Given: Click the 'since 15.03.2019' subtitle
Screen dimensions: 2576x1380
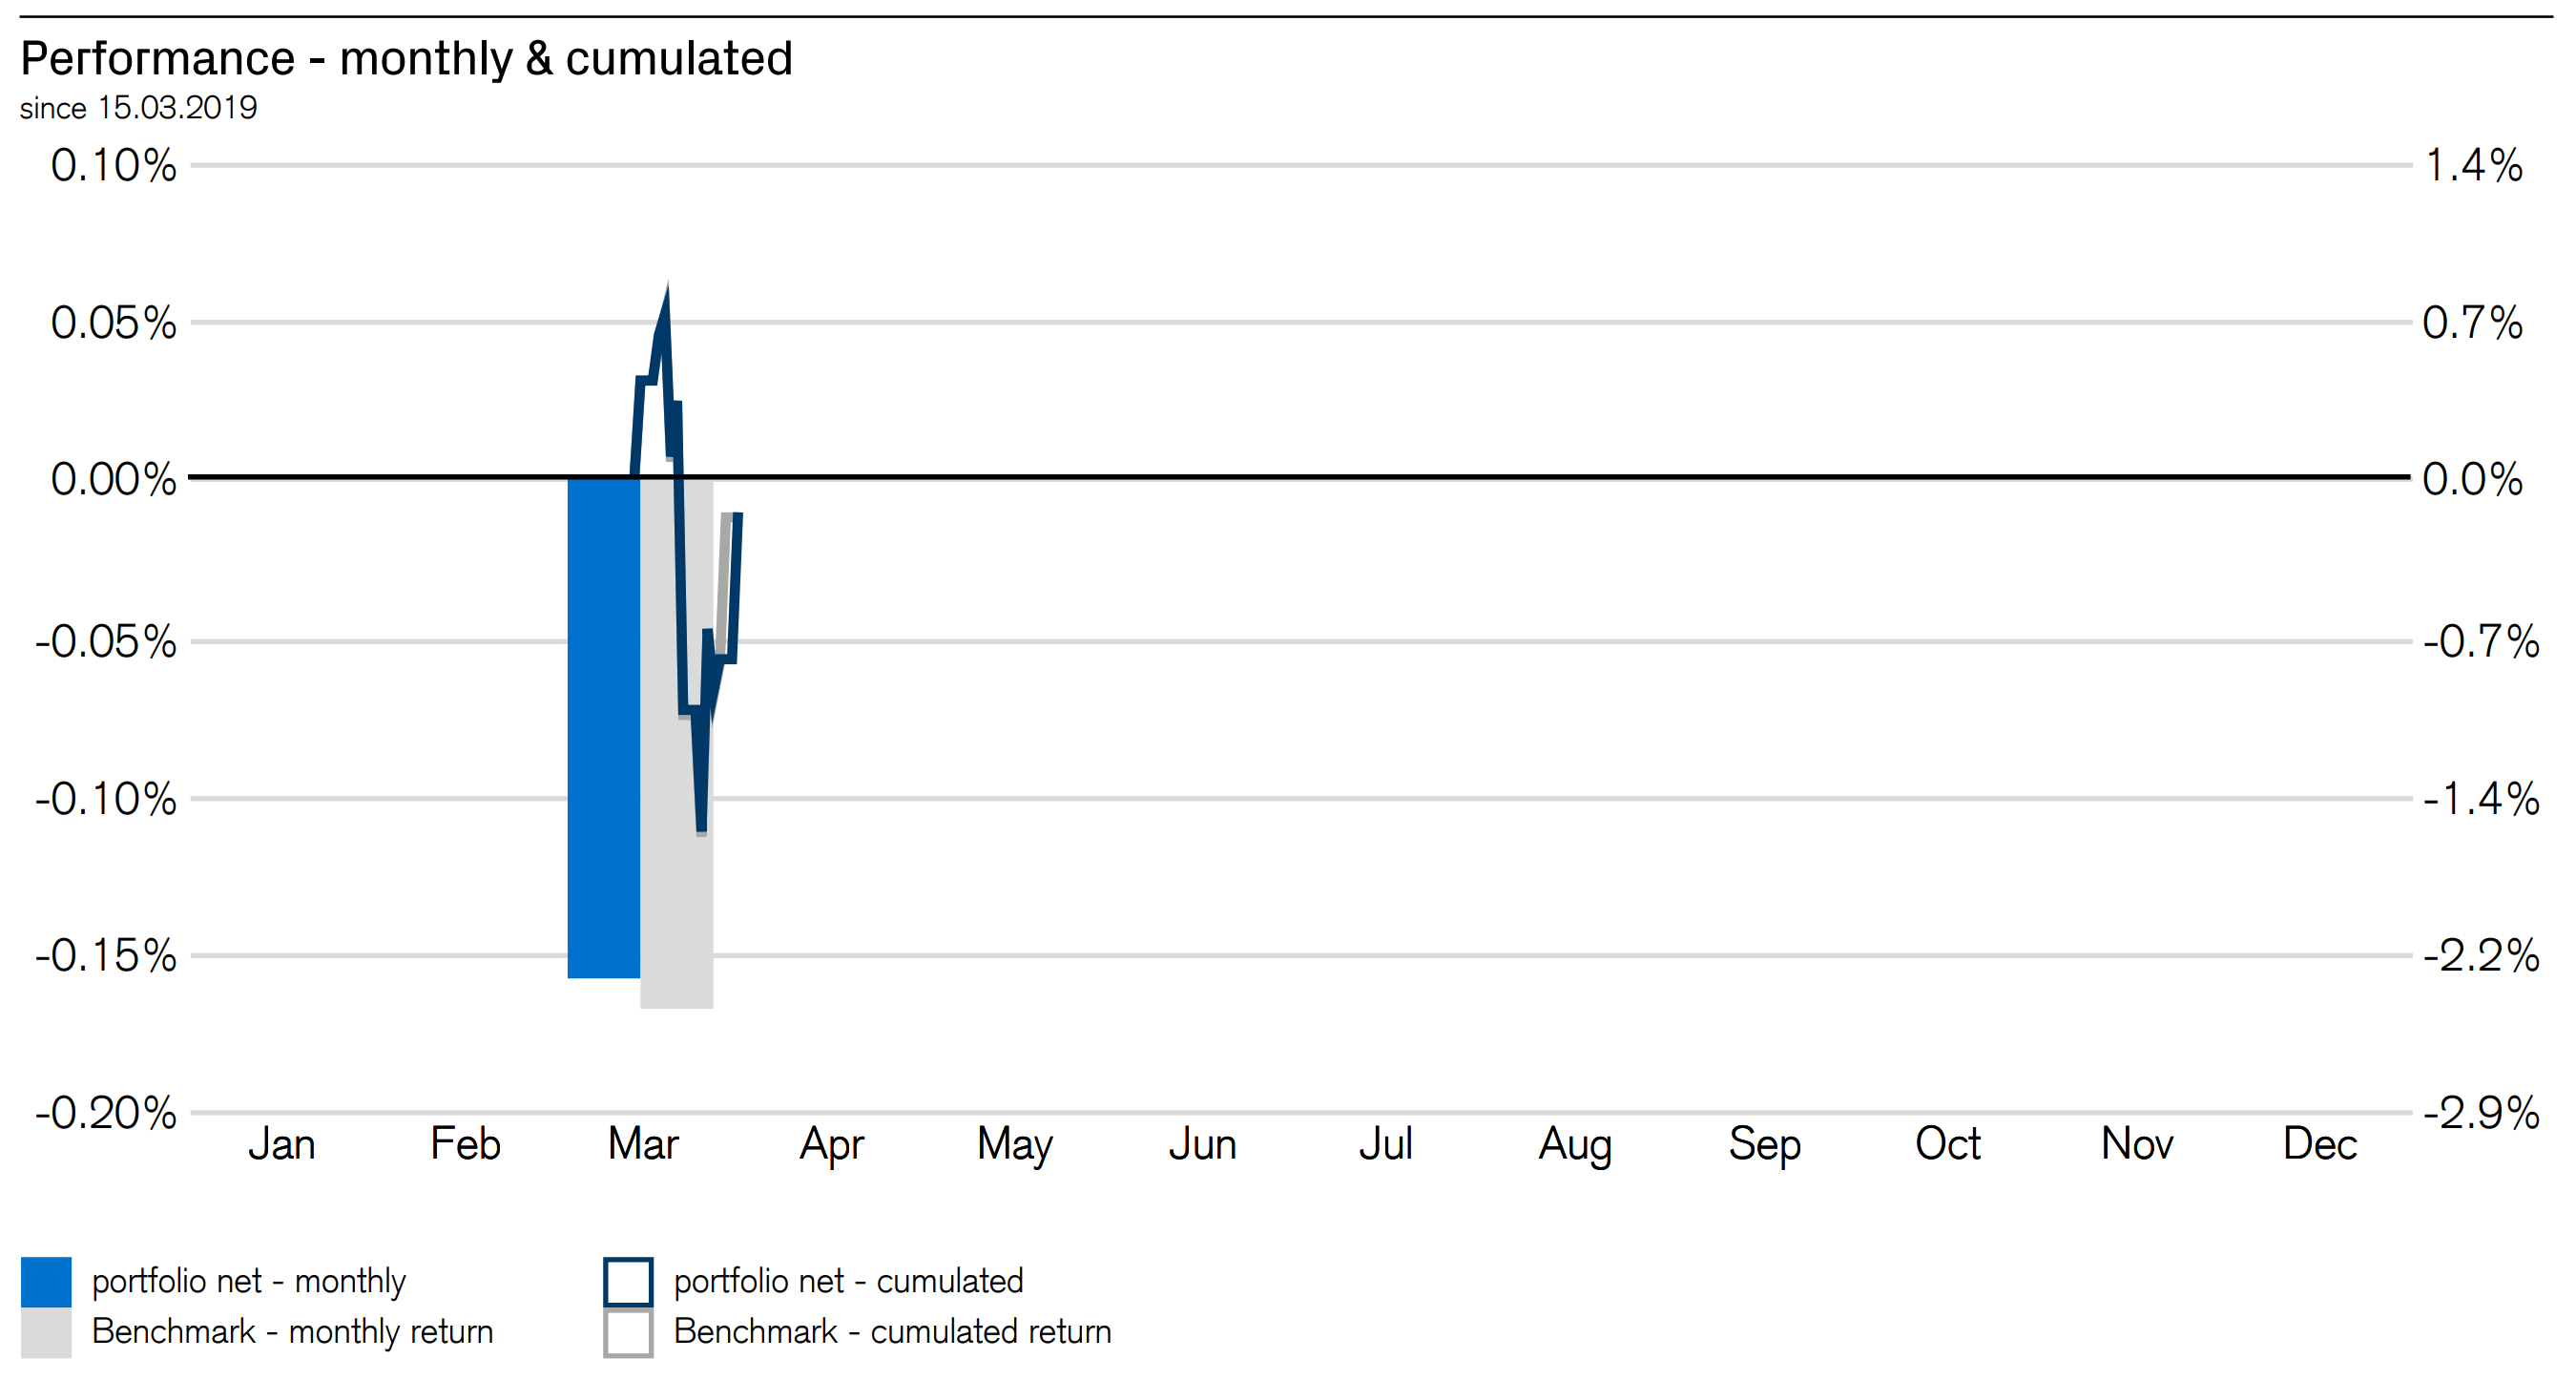Looking at the screenshot, I should (138, 108).
